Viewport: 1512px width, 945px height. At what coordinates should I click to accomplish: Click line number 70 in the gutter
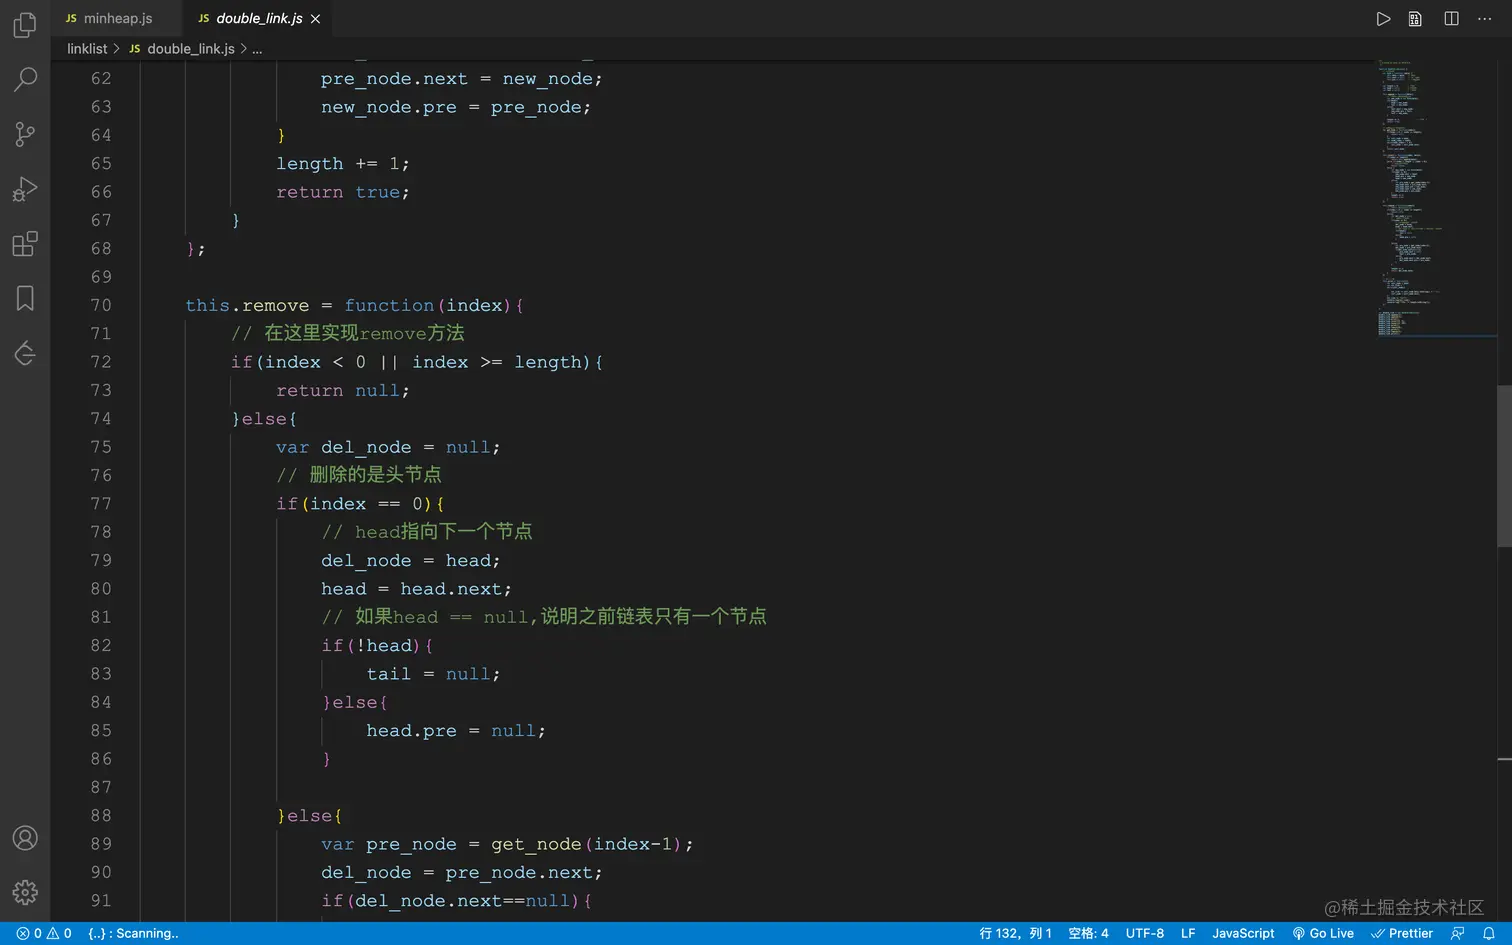[101, 305]
